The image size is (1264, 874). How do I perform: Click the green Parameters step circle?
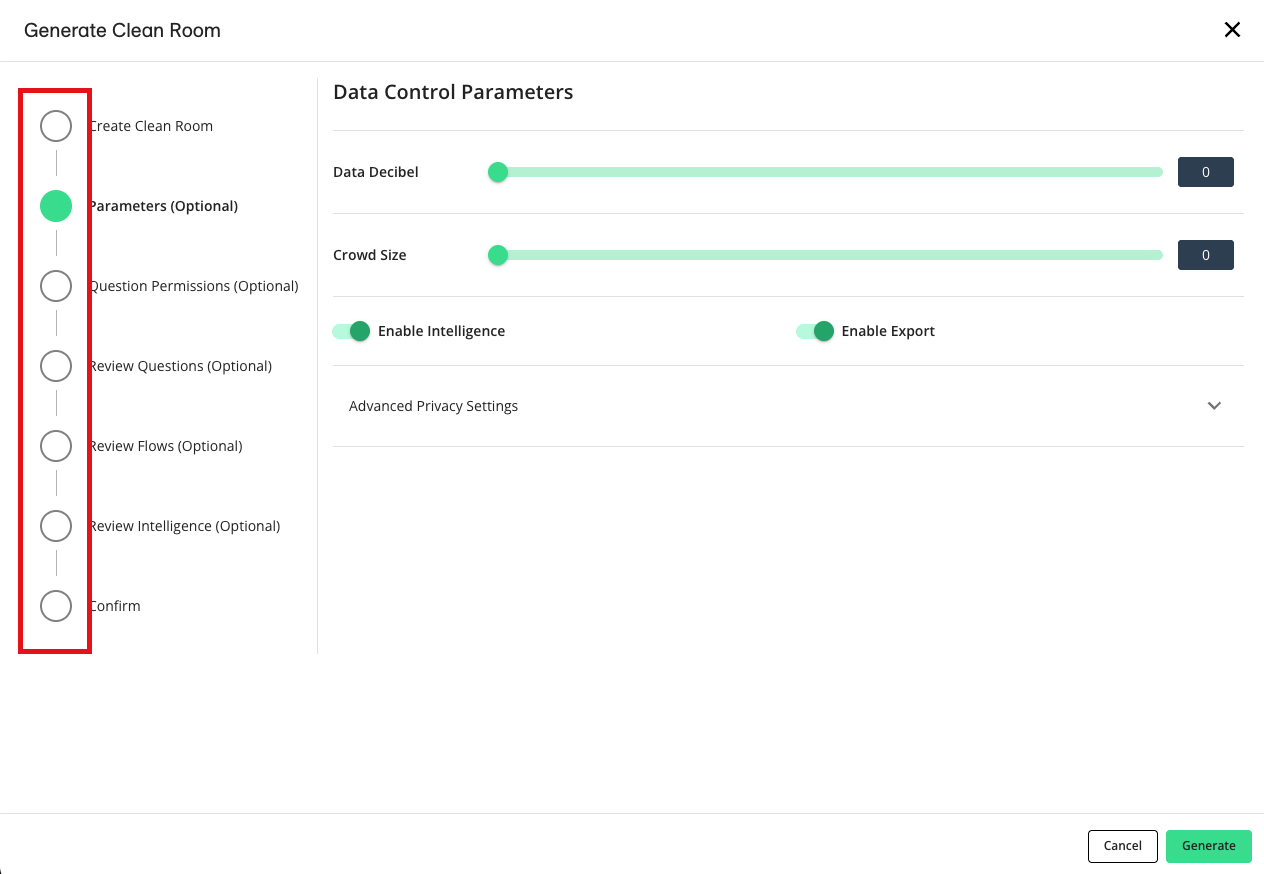pyautogui.click(x=56, y=206)
